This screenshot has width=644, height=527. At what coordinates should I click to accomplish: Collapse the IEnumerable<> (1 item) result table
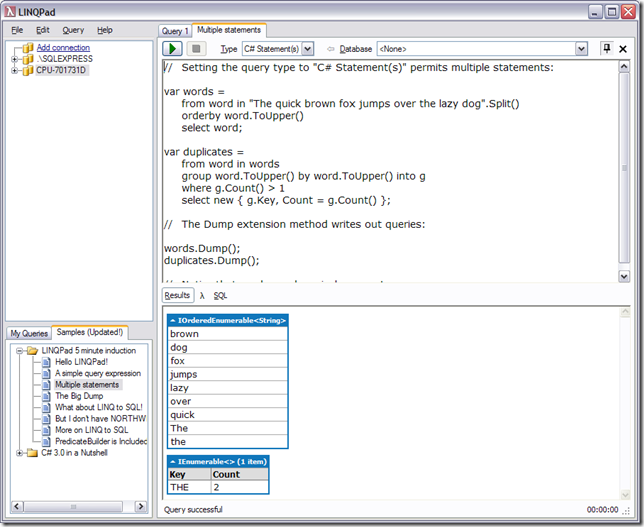[172, 462]
